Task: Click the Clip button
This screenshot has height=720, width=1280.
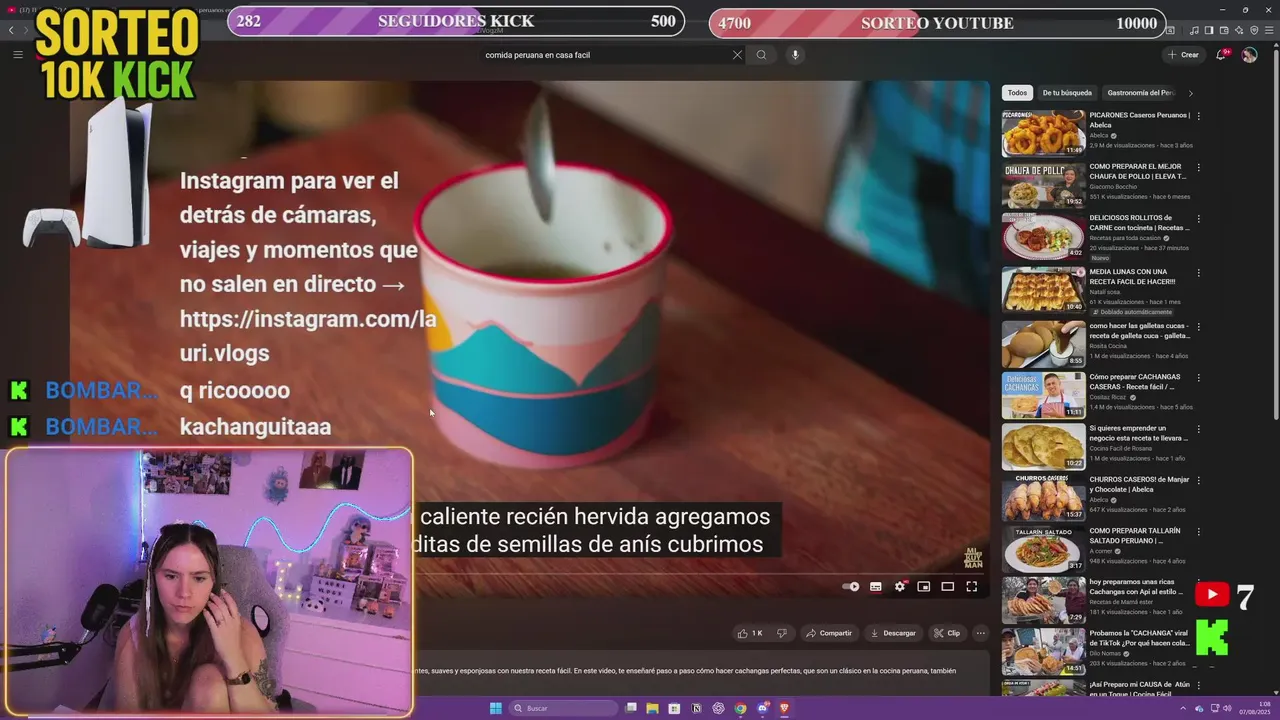Action: tap(947, 633)
